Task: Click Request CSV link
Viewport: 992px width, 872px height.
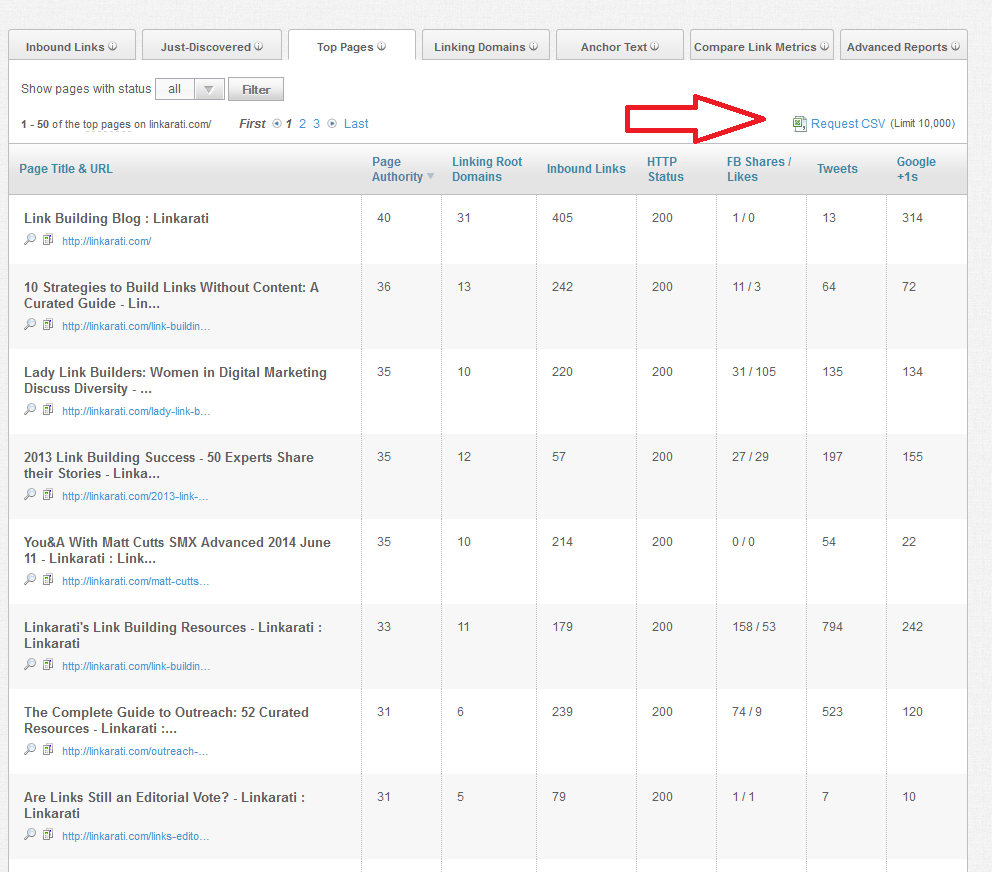Action: tap(848, 123)
